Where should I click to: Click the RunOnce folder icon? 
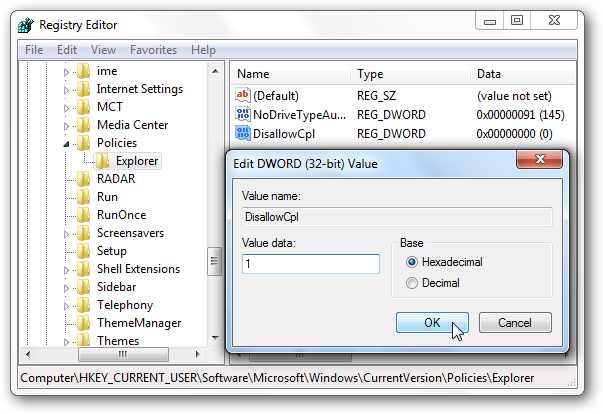[83, 215]
